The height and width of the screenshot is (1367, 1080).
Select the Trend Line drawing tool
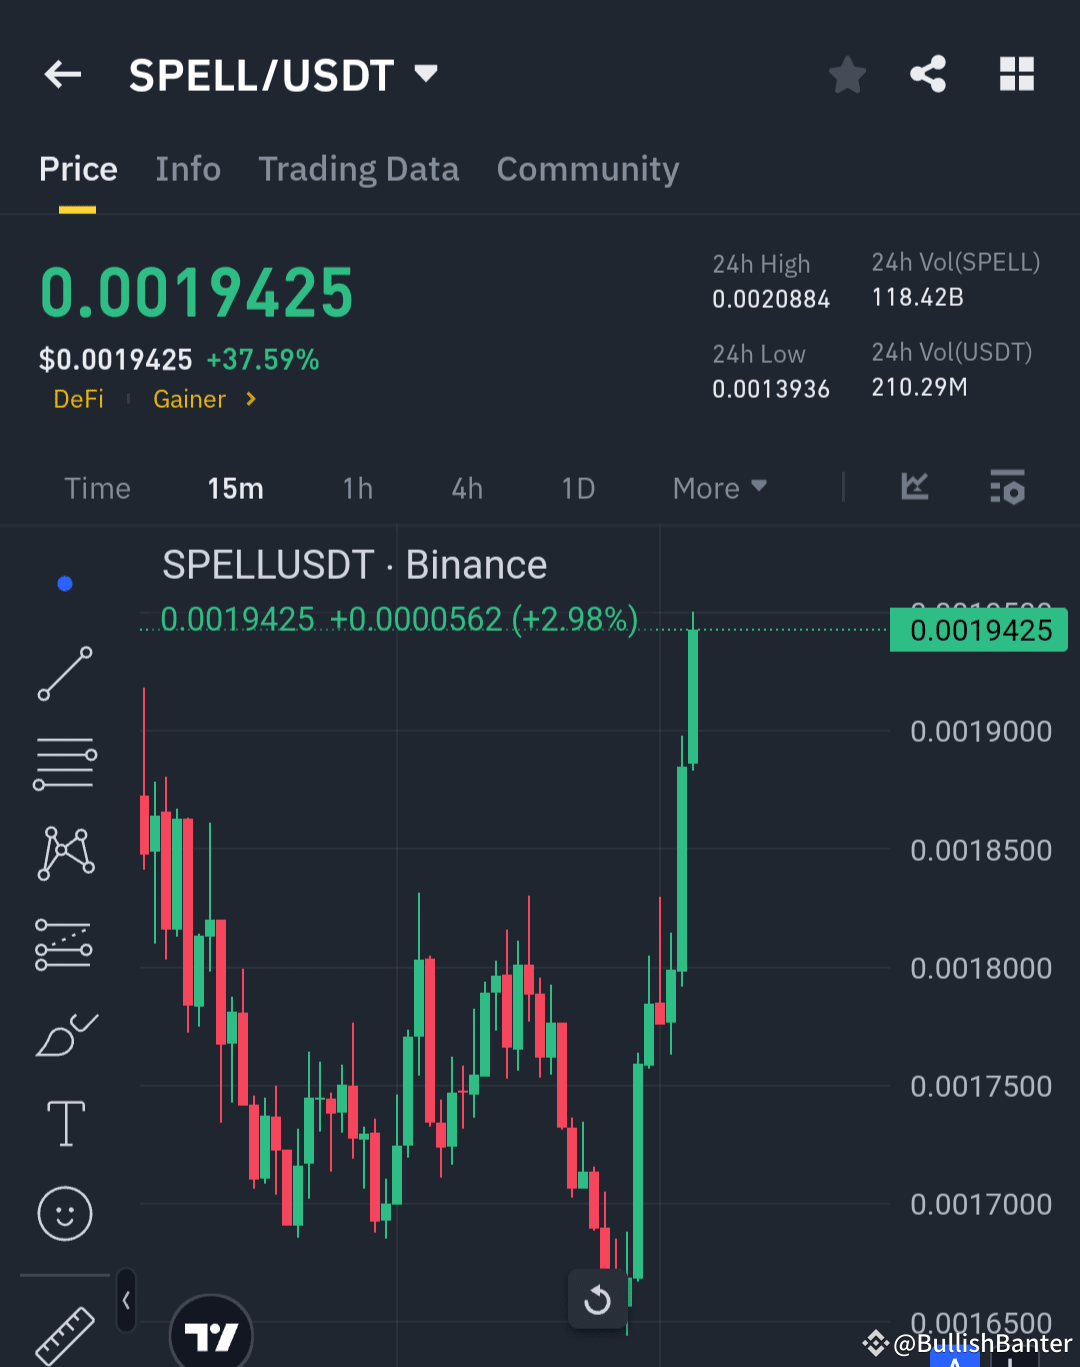pos(64,672)
